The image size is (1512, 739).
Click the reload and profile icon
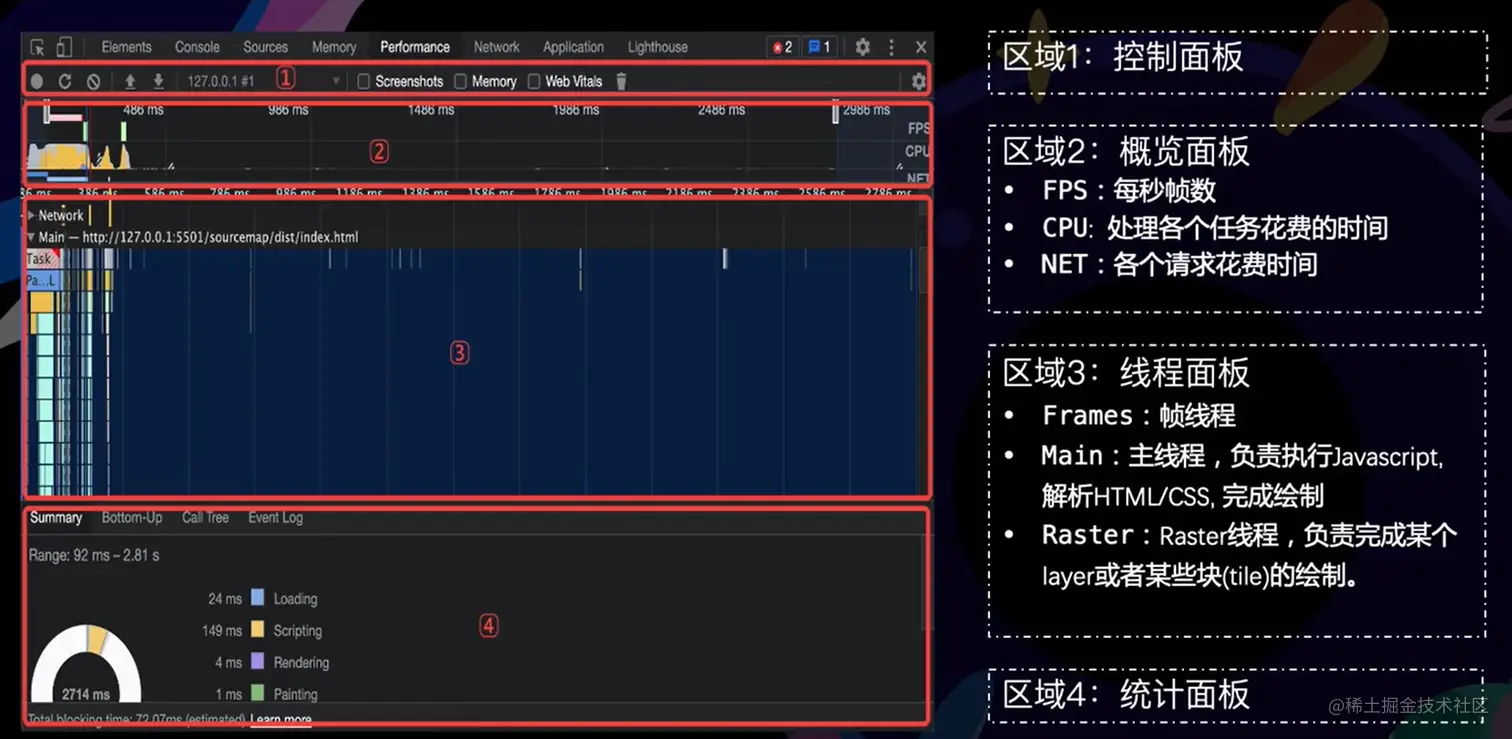(65, 82)
